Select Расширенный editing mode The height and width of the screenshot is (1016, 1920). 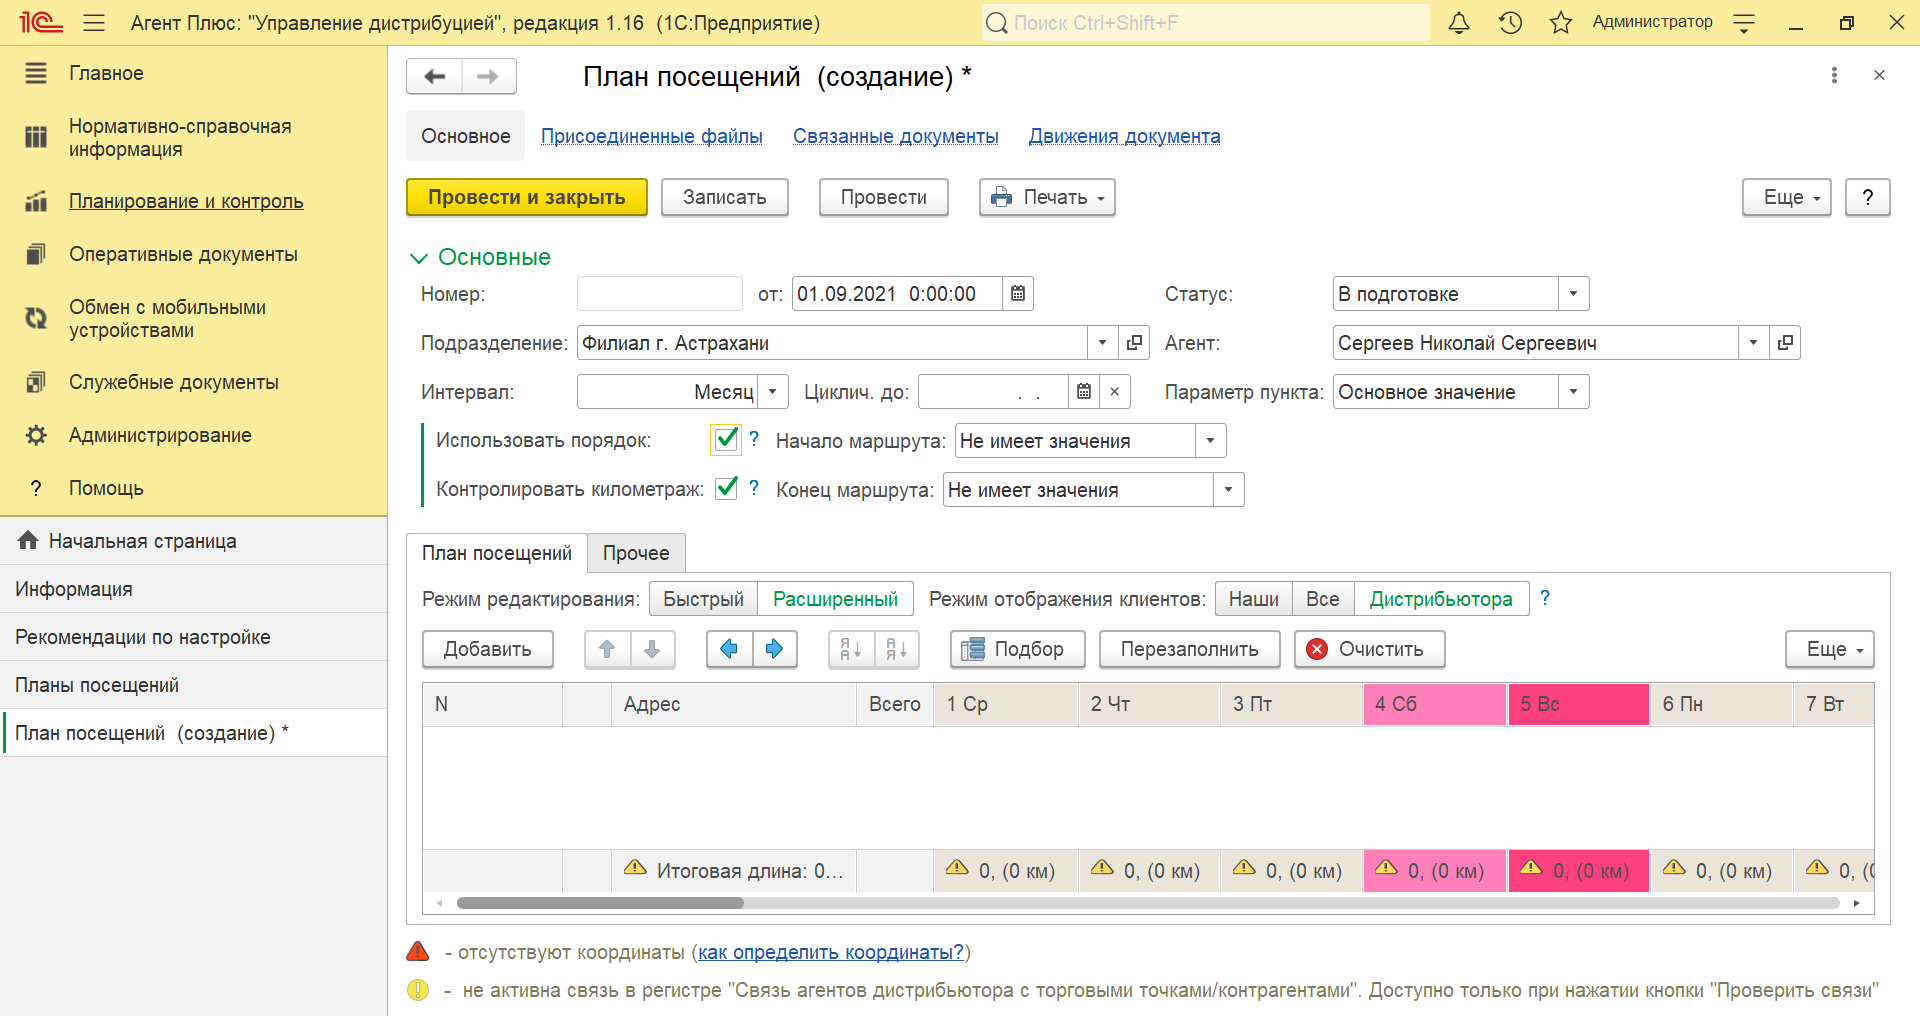pyautogui.click(x=835, y=599)
